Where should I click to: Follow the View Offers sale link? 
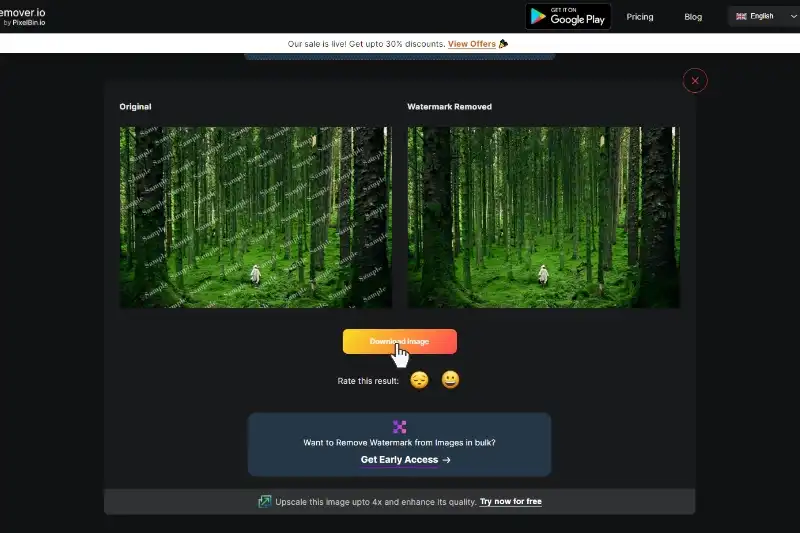point(471,44)
